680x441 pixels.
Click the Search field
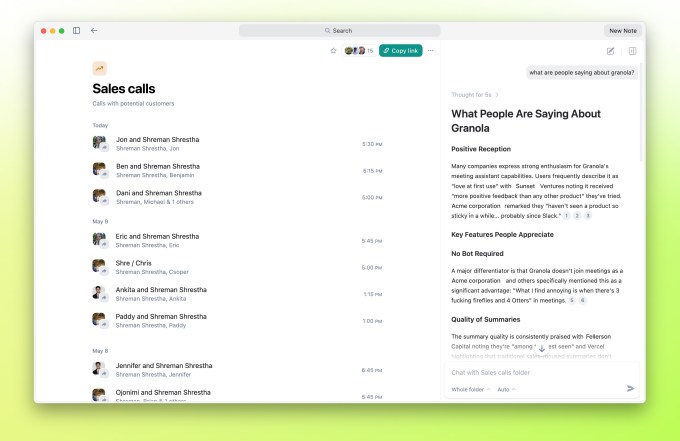coord(340,30)
